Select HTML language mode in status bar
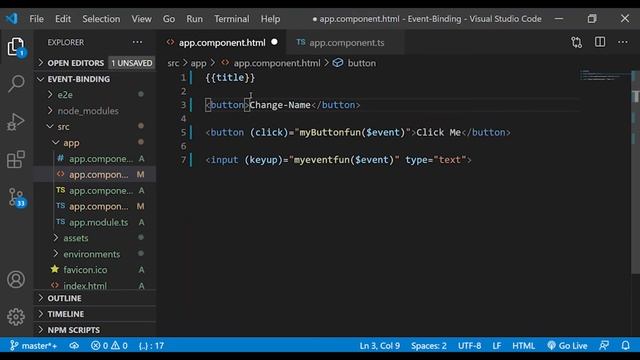The width and height of the screenshot is (640, 360). (x=524, y=346)
